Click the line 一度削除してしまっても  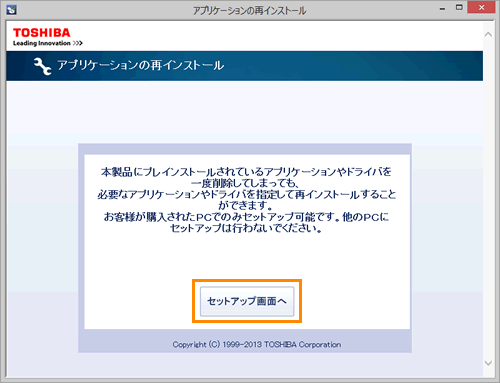pyautogui.click(x=245, y=183)
